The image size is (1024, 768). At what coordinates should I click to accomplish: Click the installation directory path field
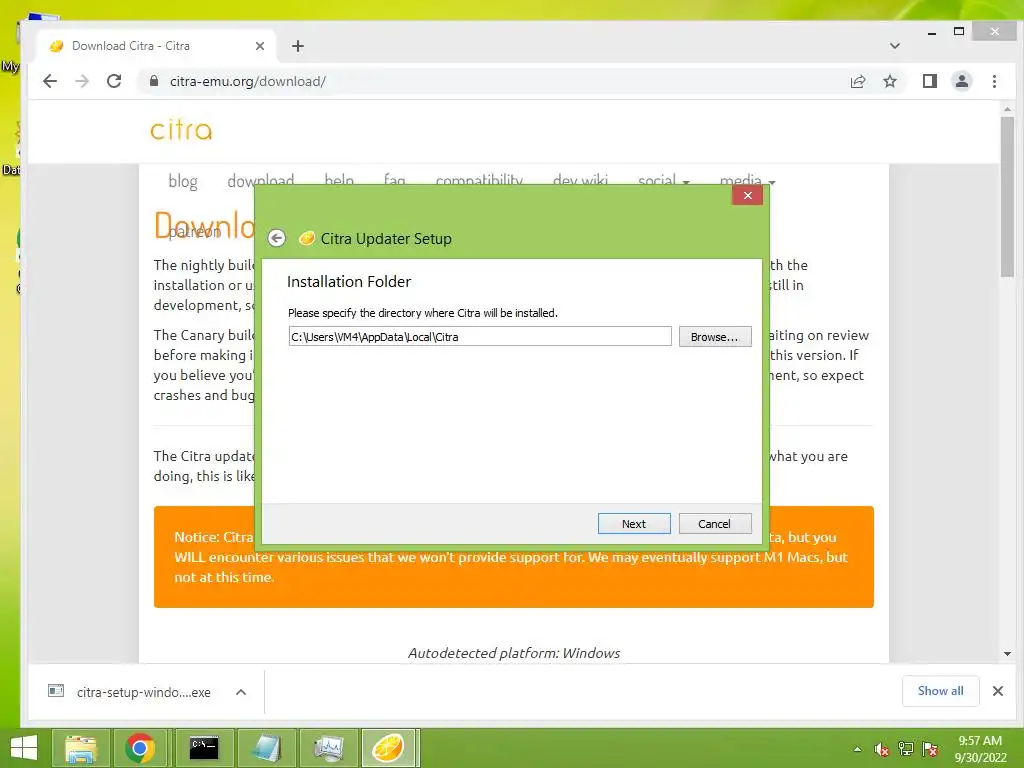pos(480,336)
